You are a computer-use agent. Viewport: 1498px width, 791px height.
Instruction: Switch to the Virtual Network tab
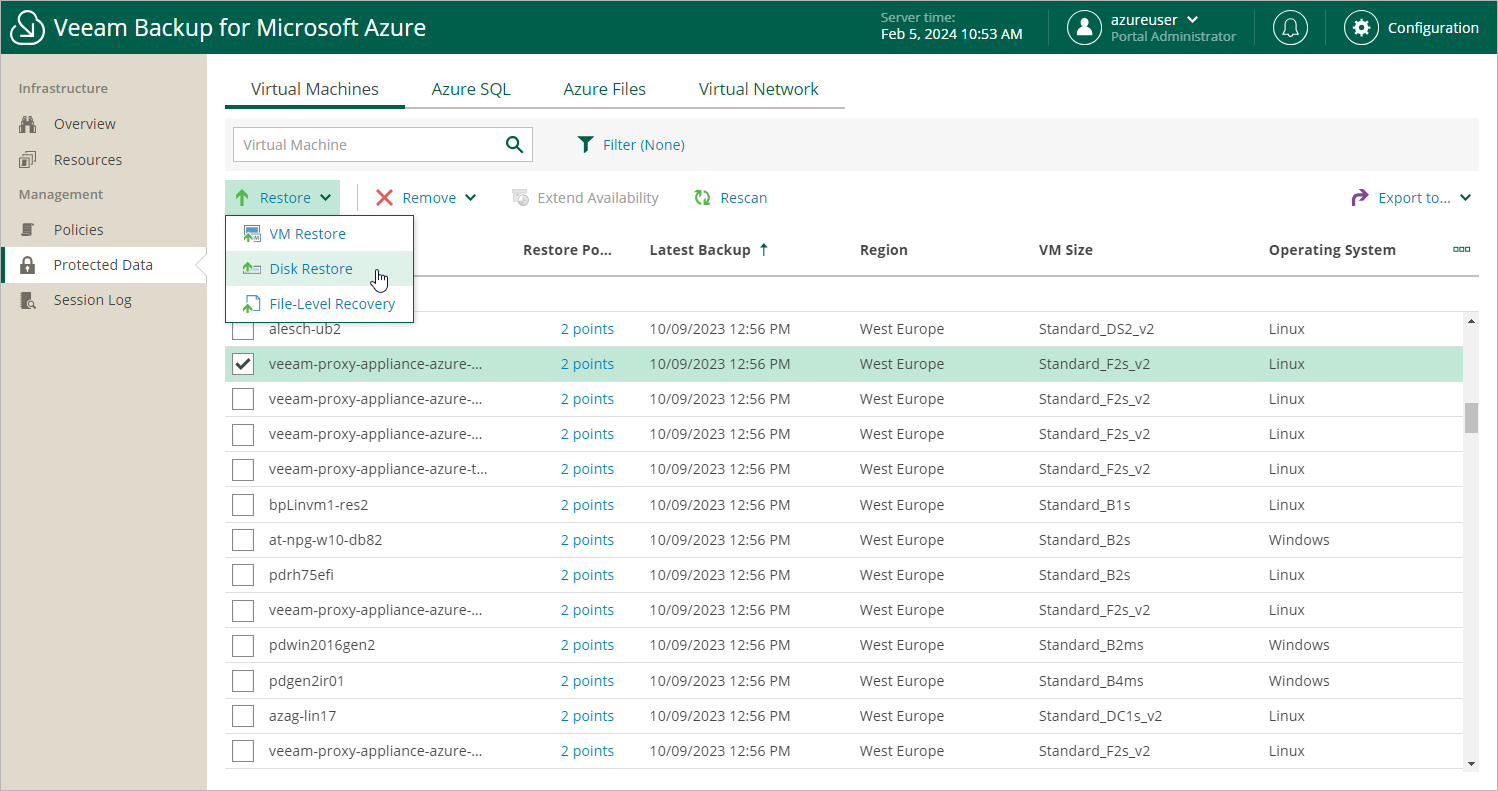pyautogui.click(x=758, y=89)
